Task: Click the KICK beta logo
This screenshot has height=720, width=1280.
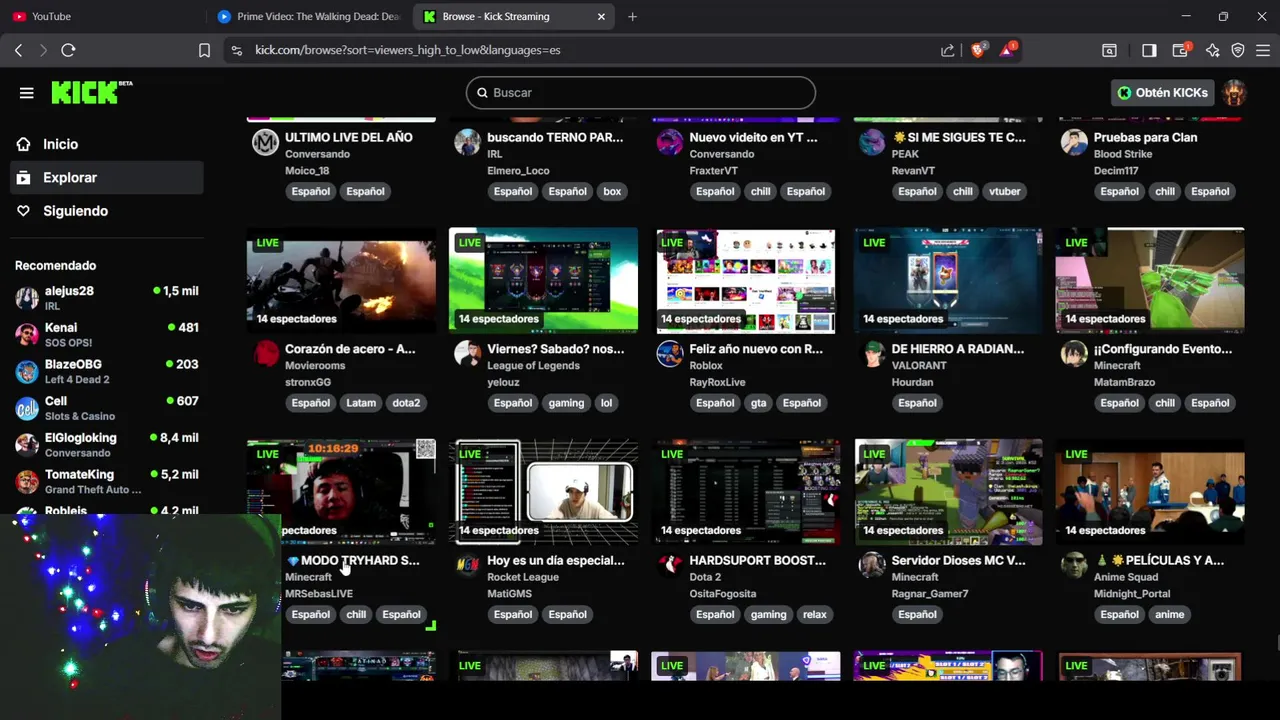Action: (91, 92)
